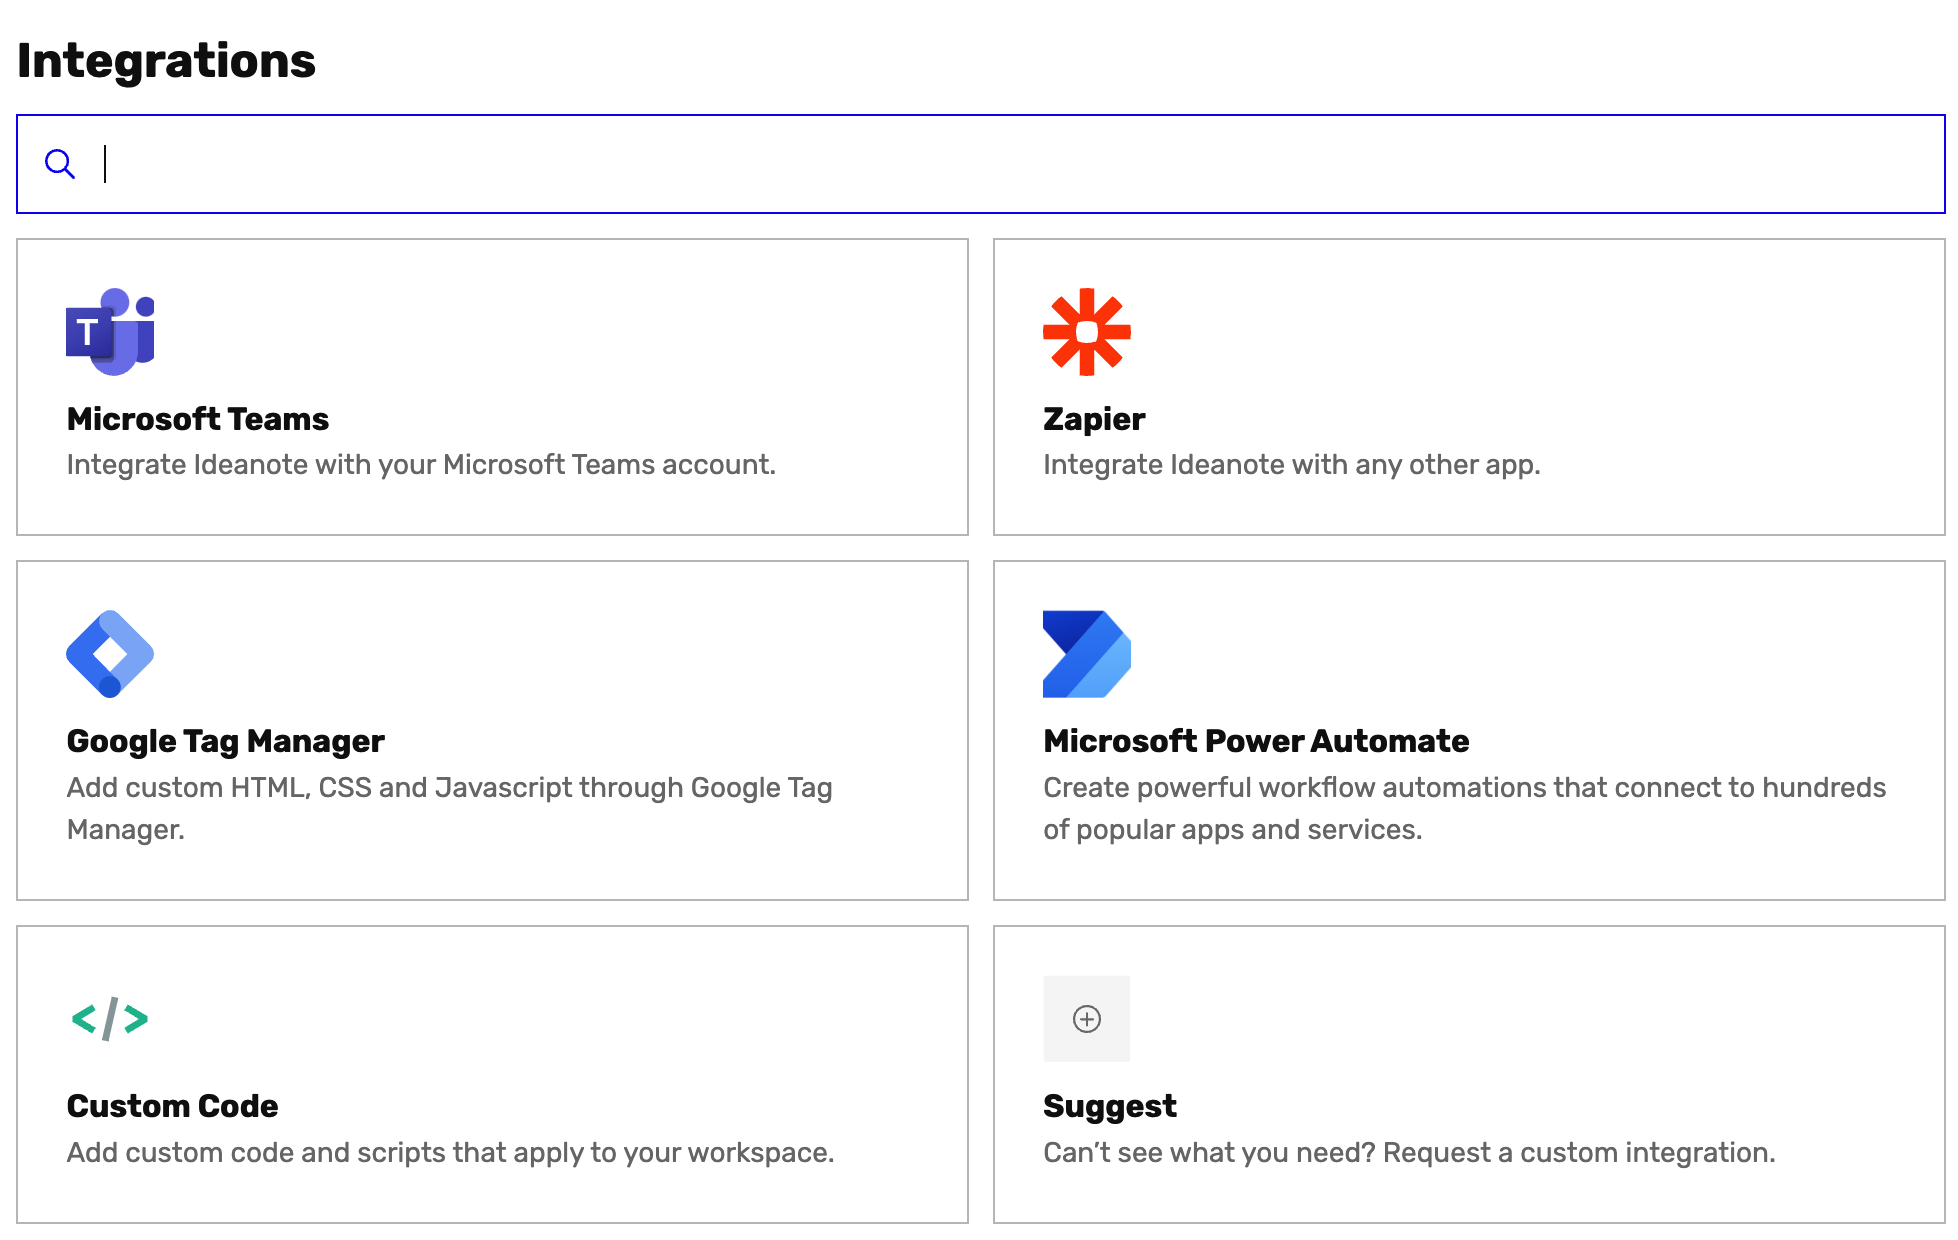Open Microsoft Power Automate heading
Viewport: 1958px width, 1240px height.
pyautogui.click(x=1255, y=741)
